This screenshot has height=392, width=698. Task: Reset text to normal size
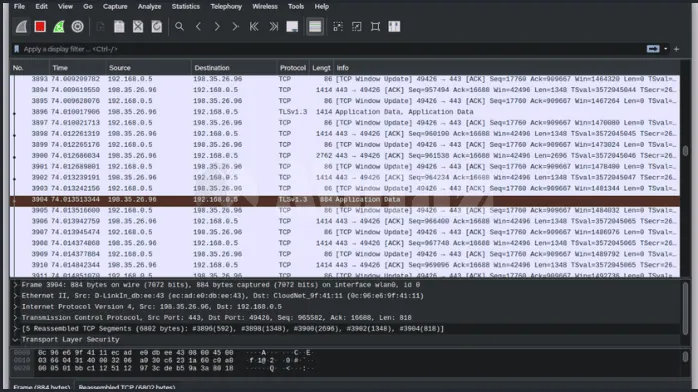[x=375, y=27]
